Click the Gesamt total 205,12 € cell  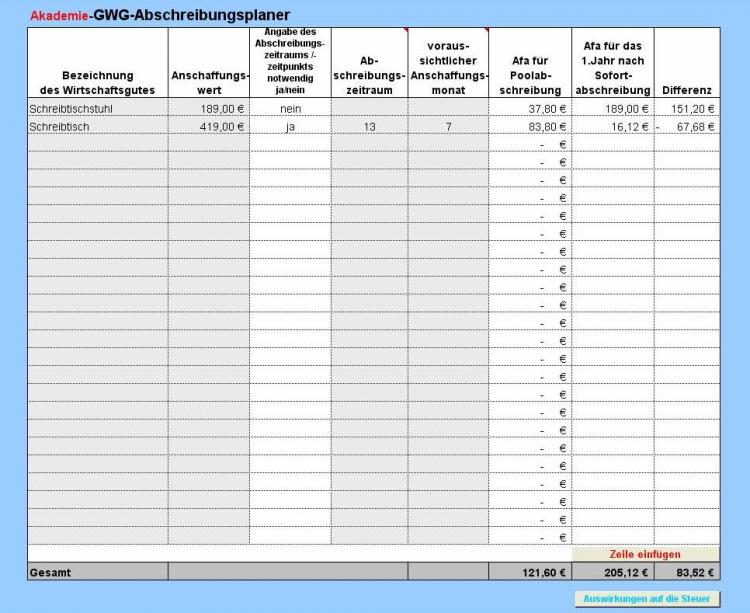pyautogui.click(x=612, y=573)
